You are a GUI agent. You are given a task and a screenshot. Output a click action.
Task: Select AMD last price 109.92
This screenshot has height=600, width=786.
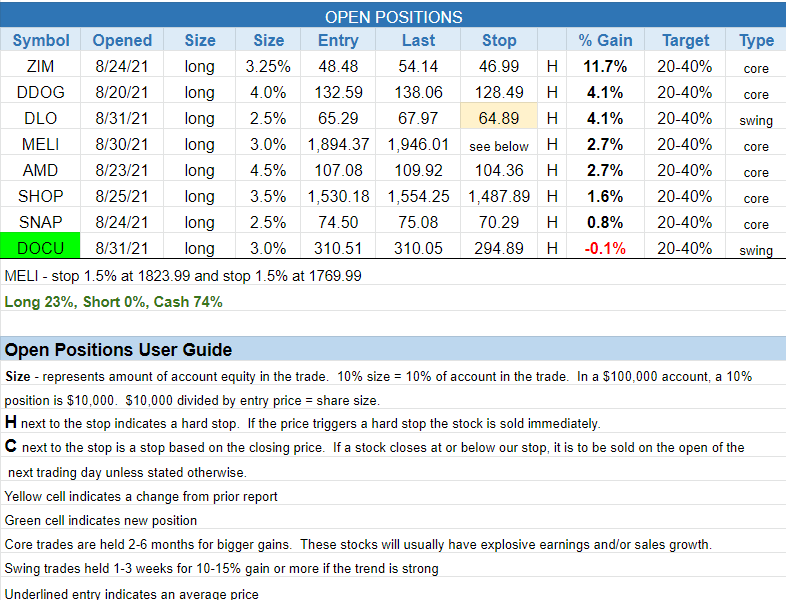(x=418, y=170)
